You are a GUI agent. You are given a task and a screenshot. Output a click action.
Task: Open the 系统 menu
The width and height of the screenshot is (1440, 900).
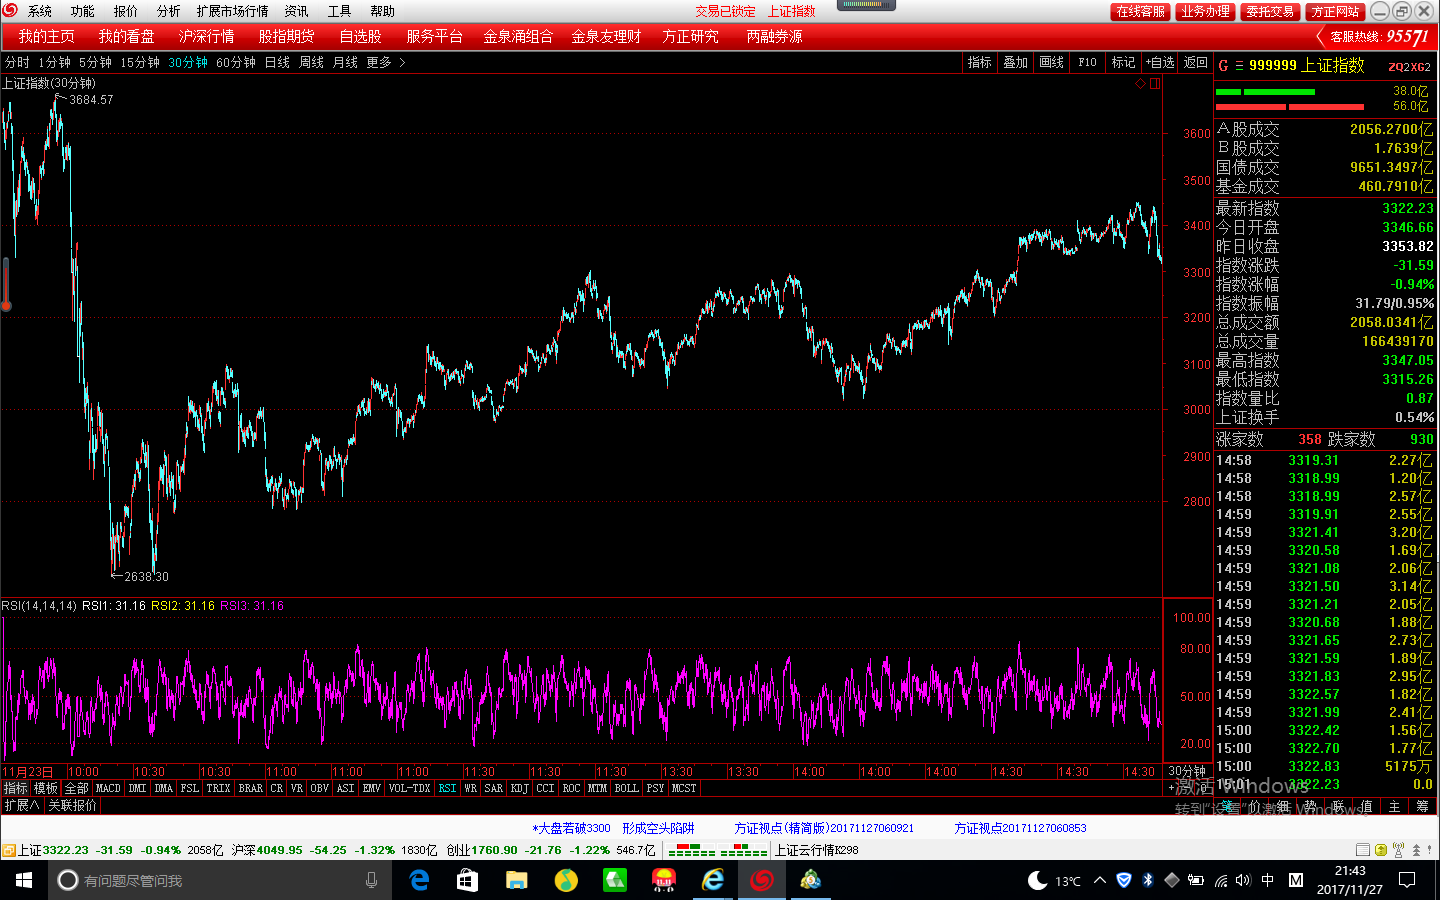click(x=40, y=11)
